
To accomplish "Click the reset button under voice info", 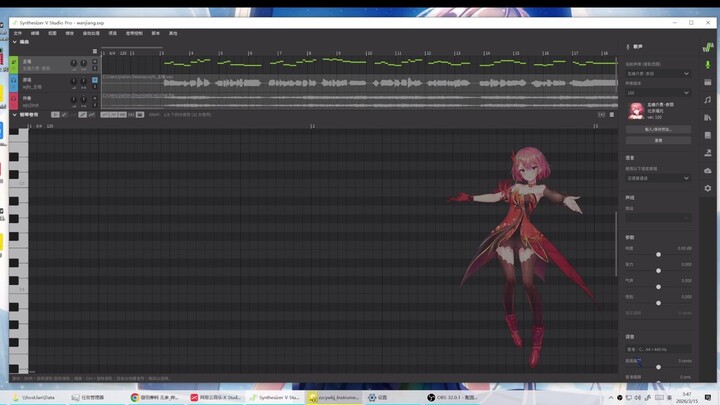I will [658, 141].
